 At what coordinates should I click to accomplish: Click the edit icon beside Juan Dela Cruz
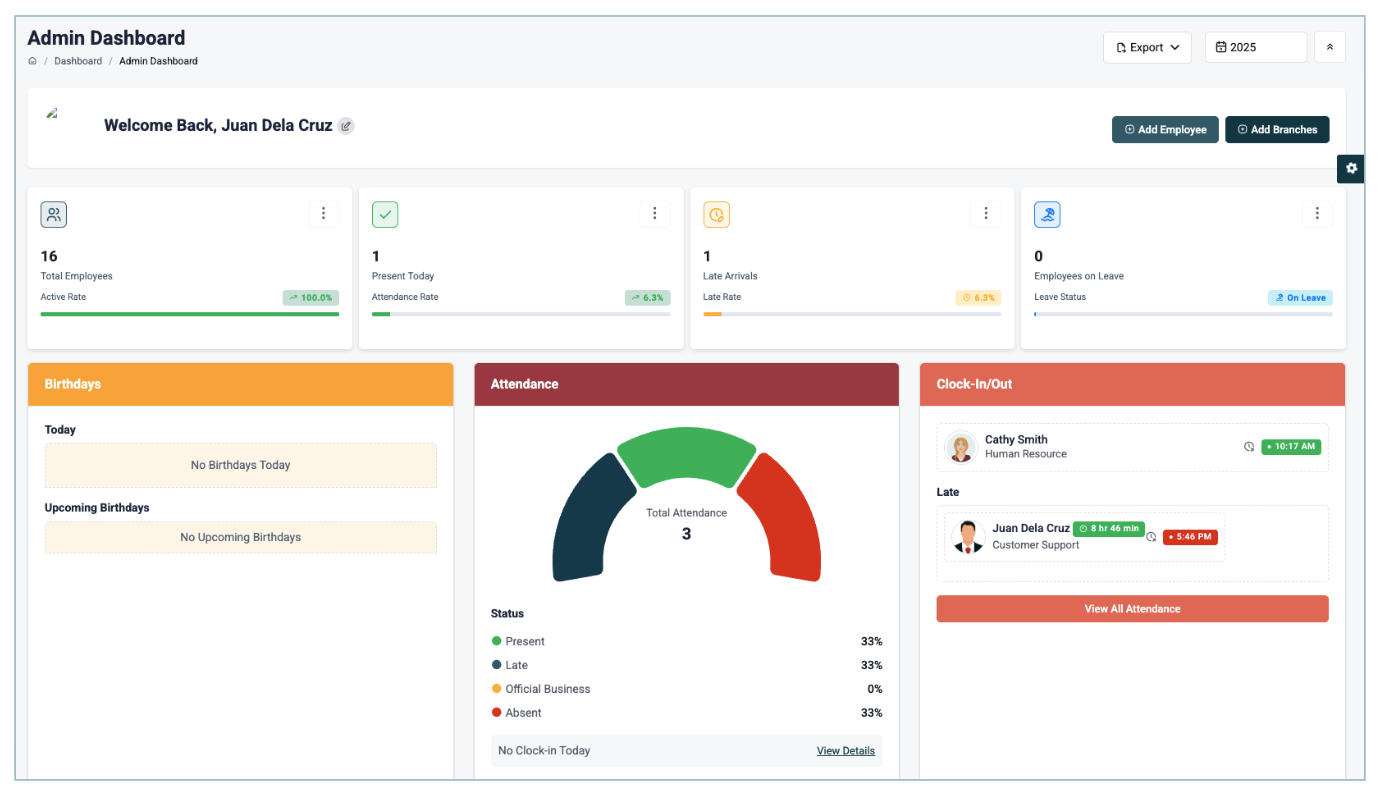point(346,126)
